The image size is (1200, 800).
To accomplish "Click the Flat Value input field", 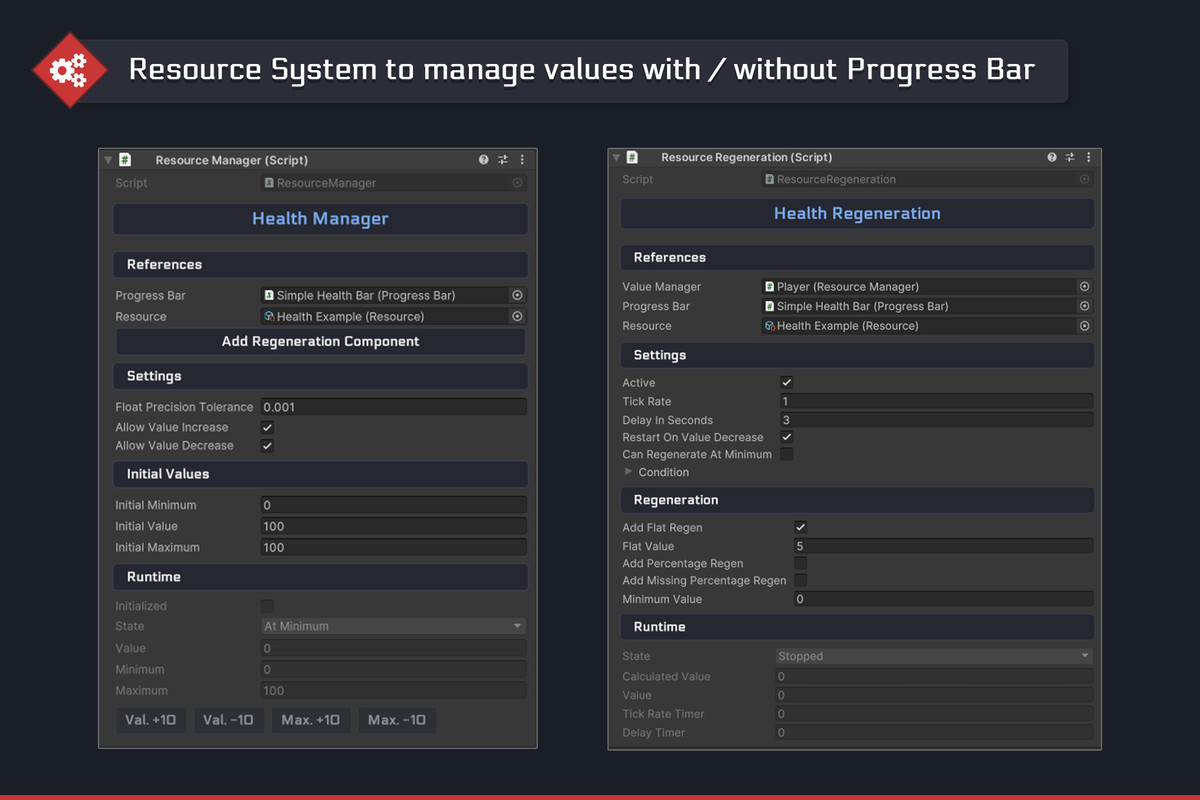I will pos(942,546).
